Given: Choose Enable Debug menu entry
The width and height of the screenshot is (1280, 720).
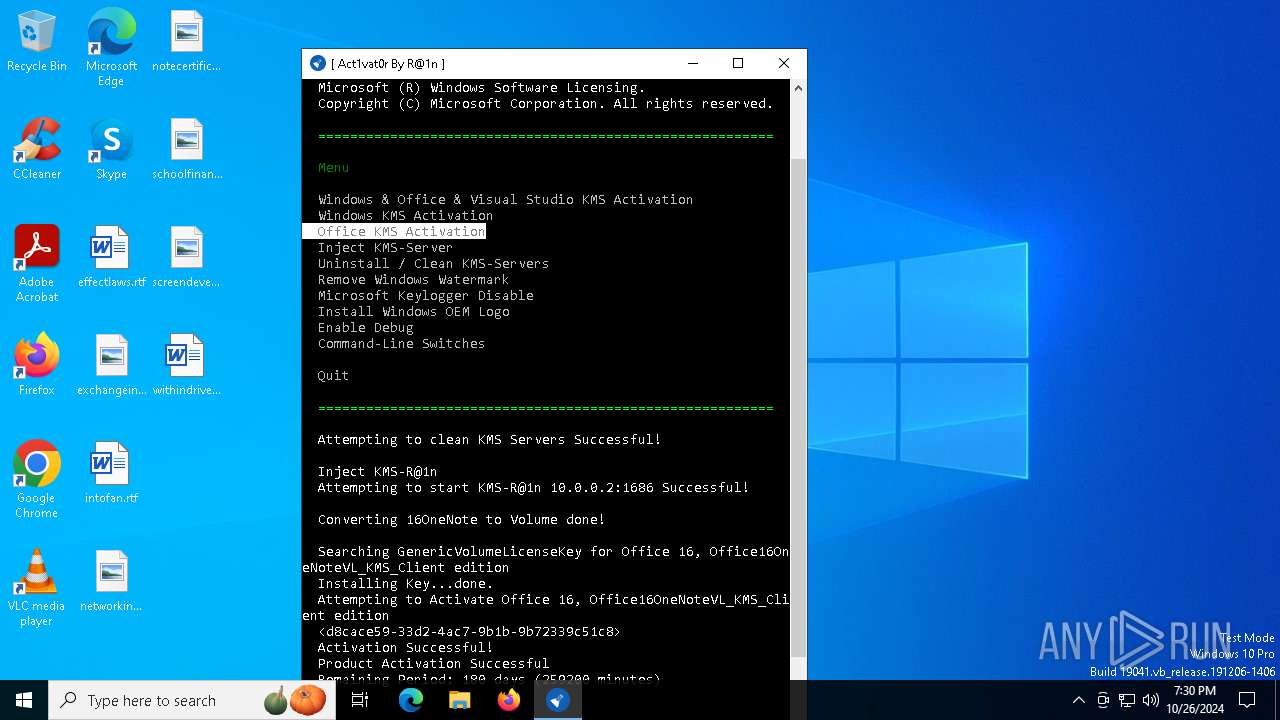Looking at the screenshot, I should [365, 327].
